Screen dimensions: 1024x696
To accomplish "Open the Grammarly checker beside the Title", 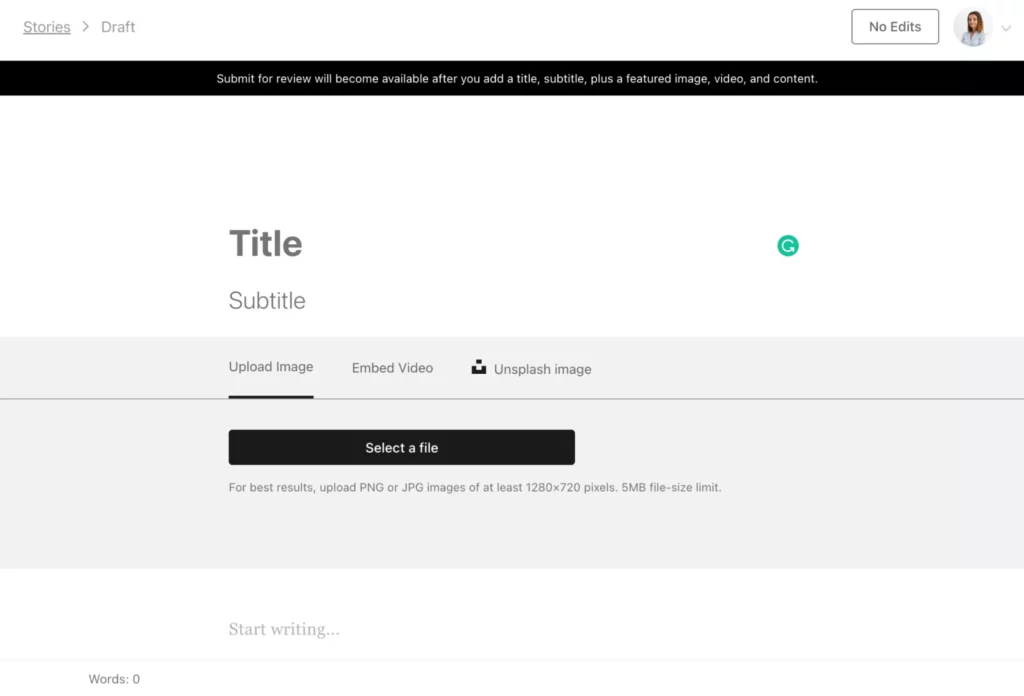I will click(x=787, y=245).
